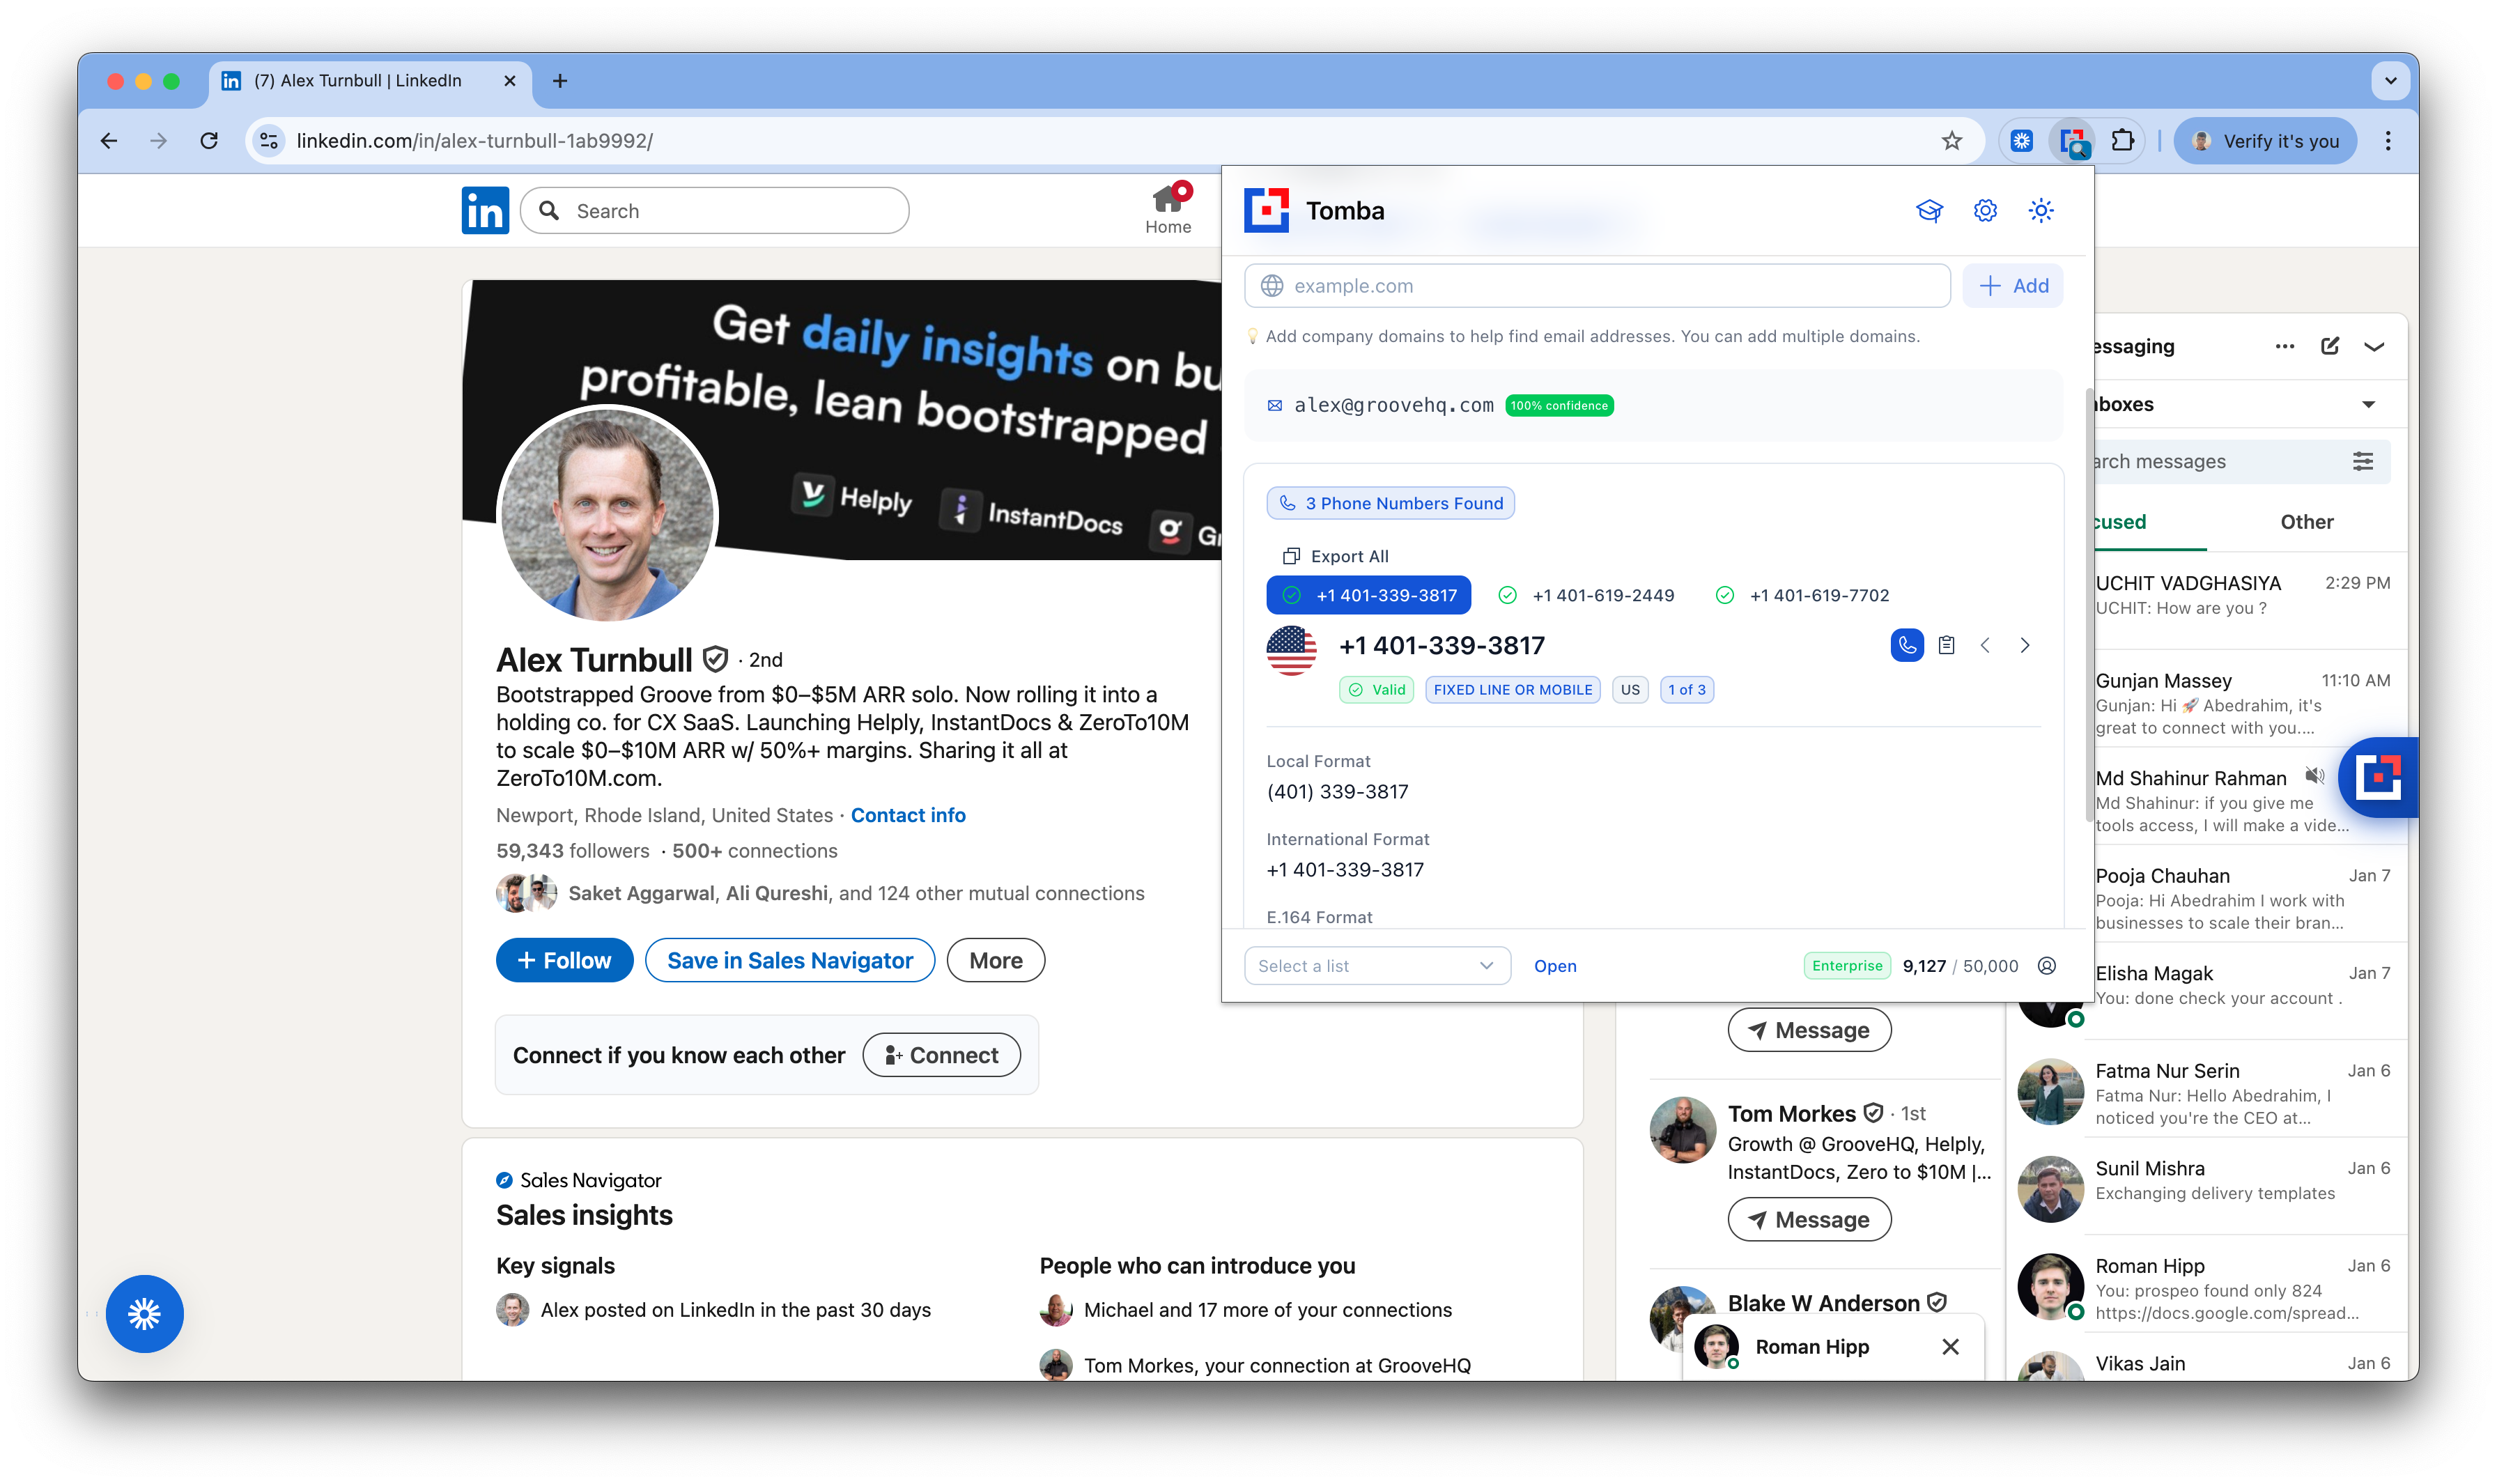Copy phone number with clipboard icon

coord(1946,645)
